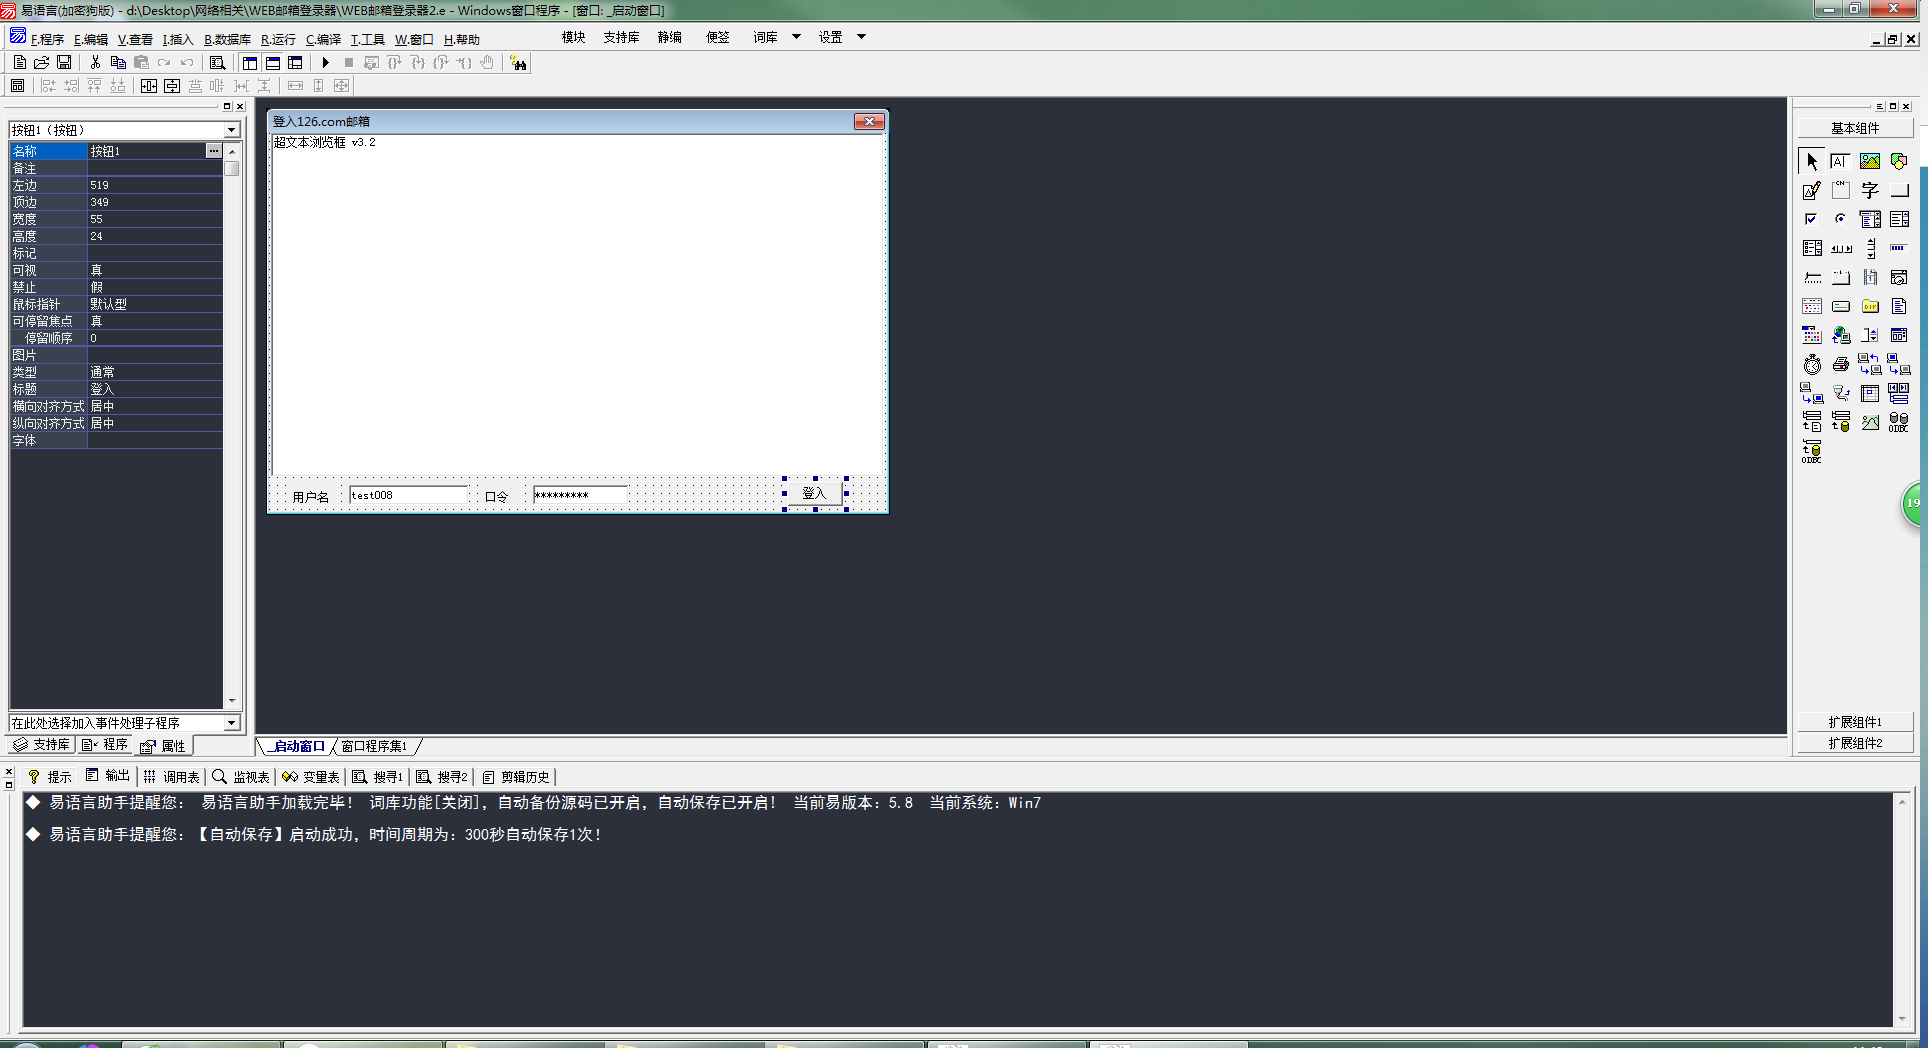Open the 按钮1 component selector dropdown
The height and width of the screenshot is (1048, 1928).
[231, 130]
